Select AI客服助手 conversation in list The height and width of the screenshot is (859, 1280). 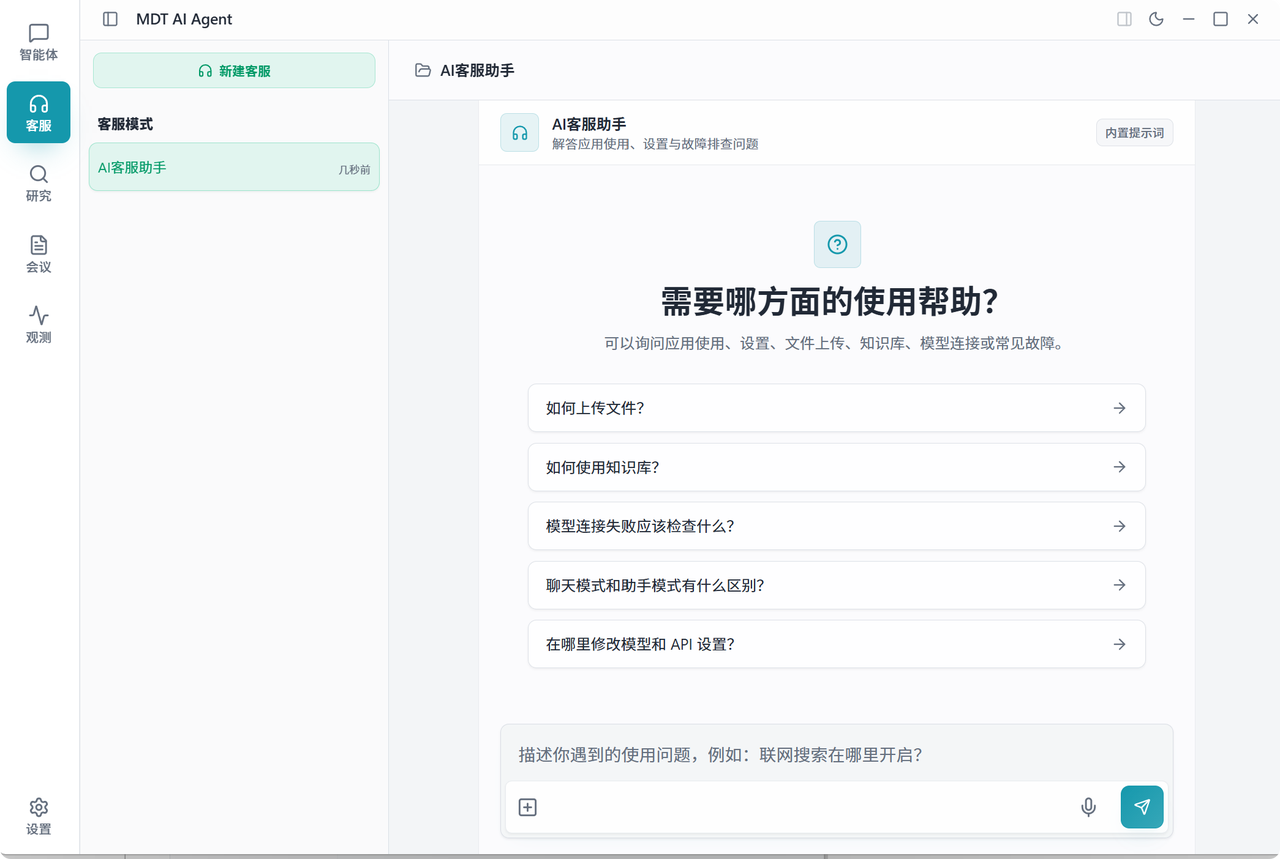234,167
